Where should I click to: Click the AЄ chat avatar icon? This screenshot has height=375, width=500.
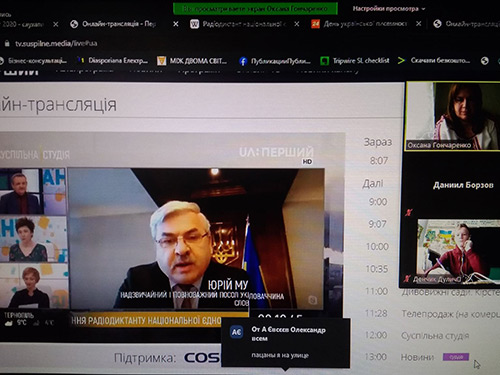click(x=236, y=332)
